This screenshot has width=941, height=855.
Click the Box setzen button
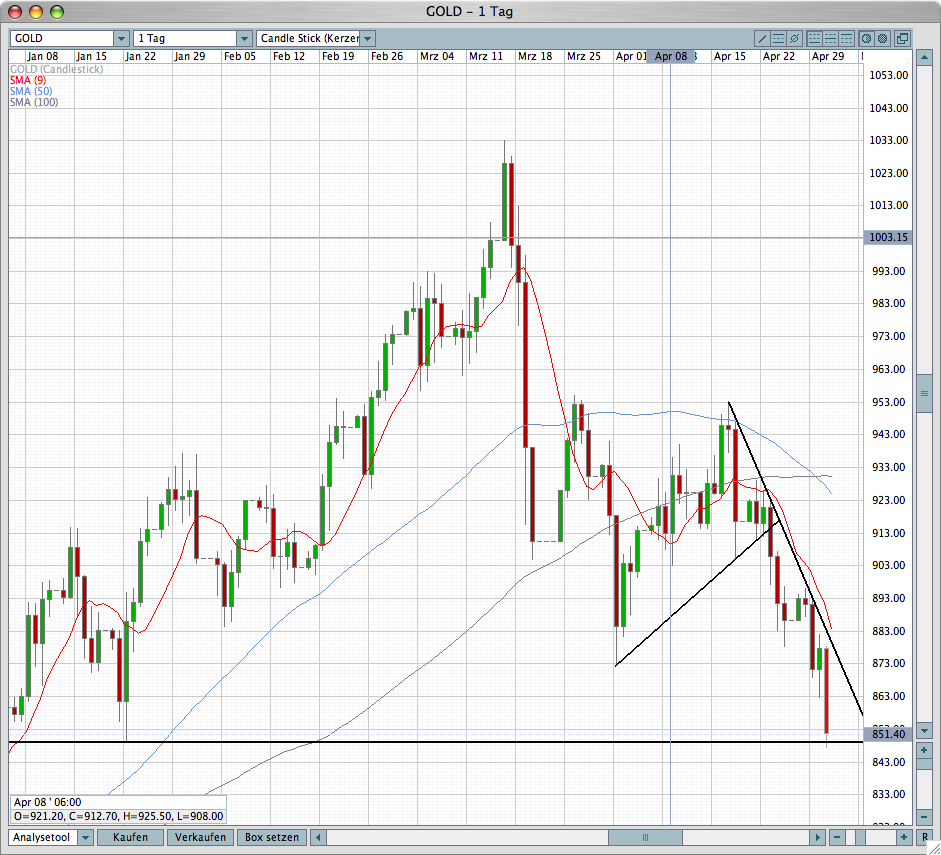(x=272, y=838)
